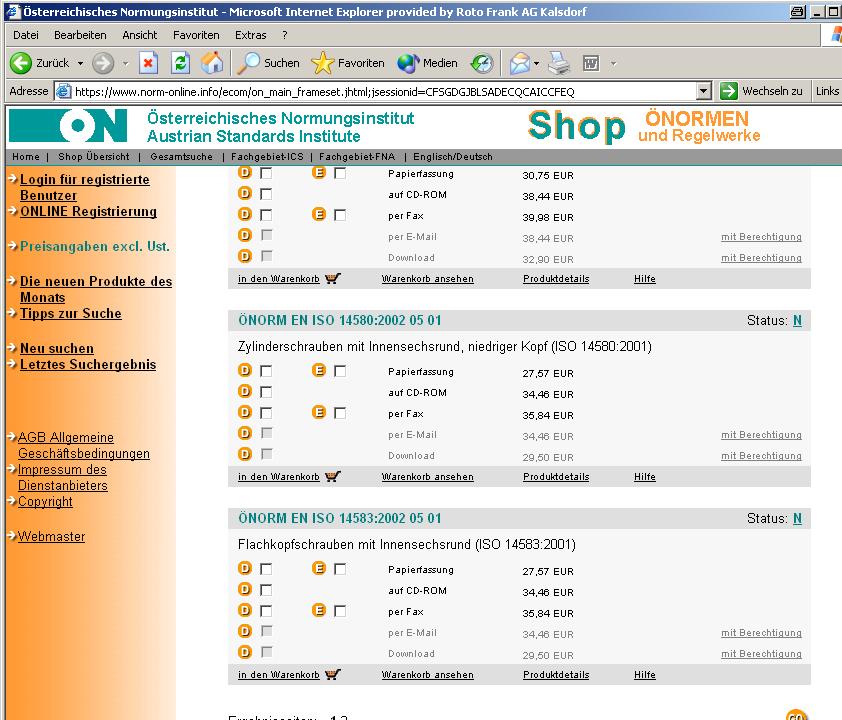The width and height of the screenshot is (842, 720).
Task: Click the forward navigation arrow icon
Action: coord(103,63)
